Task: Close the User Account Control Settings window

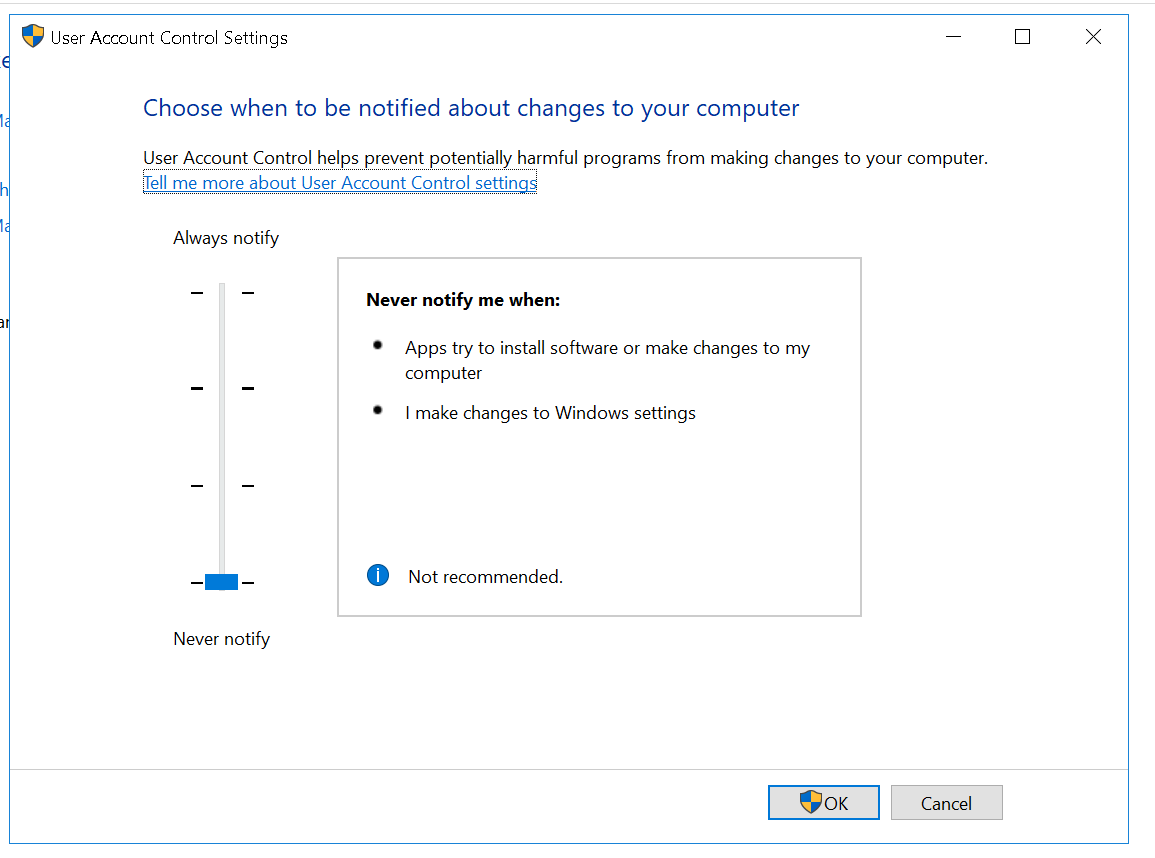Action: pyautogui.click(x=1093, y=37)
